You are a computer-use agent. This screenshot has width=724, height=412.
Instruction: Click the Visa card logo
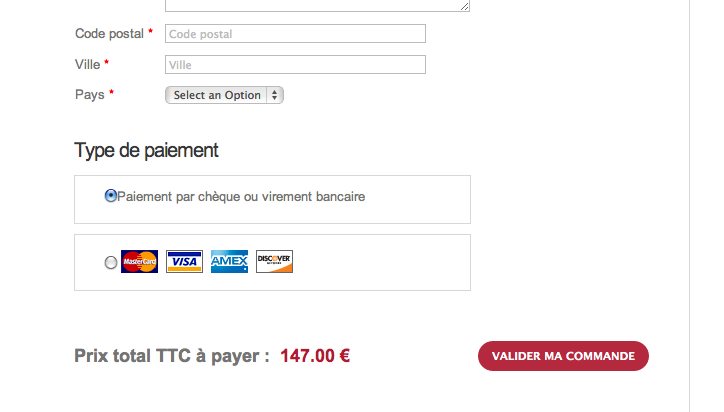[184, 262]
